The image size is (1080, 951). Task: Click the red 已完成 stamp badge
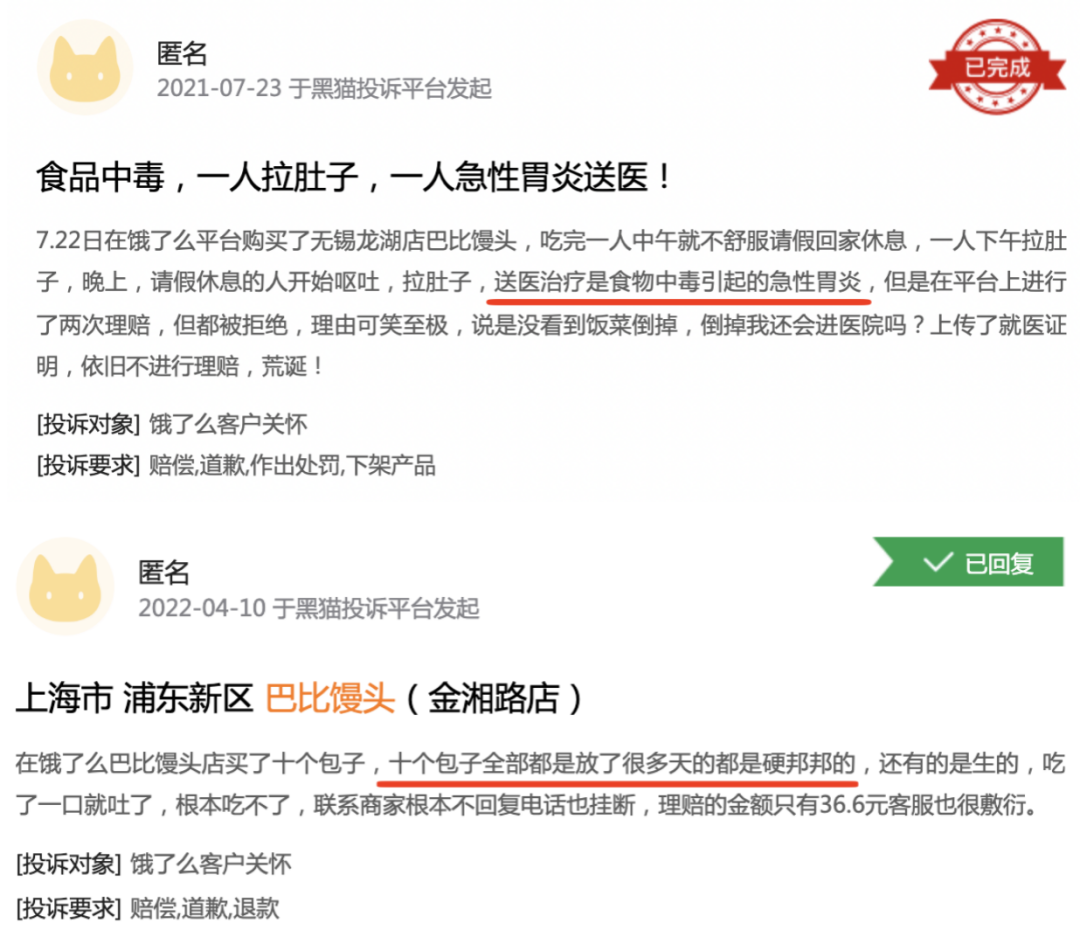coord(997,67)
